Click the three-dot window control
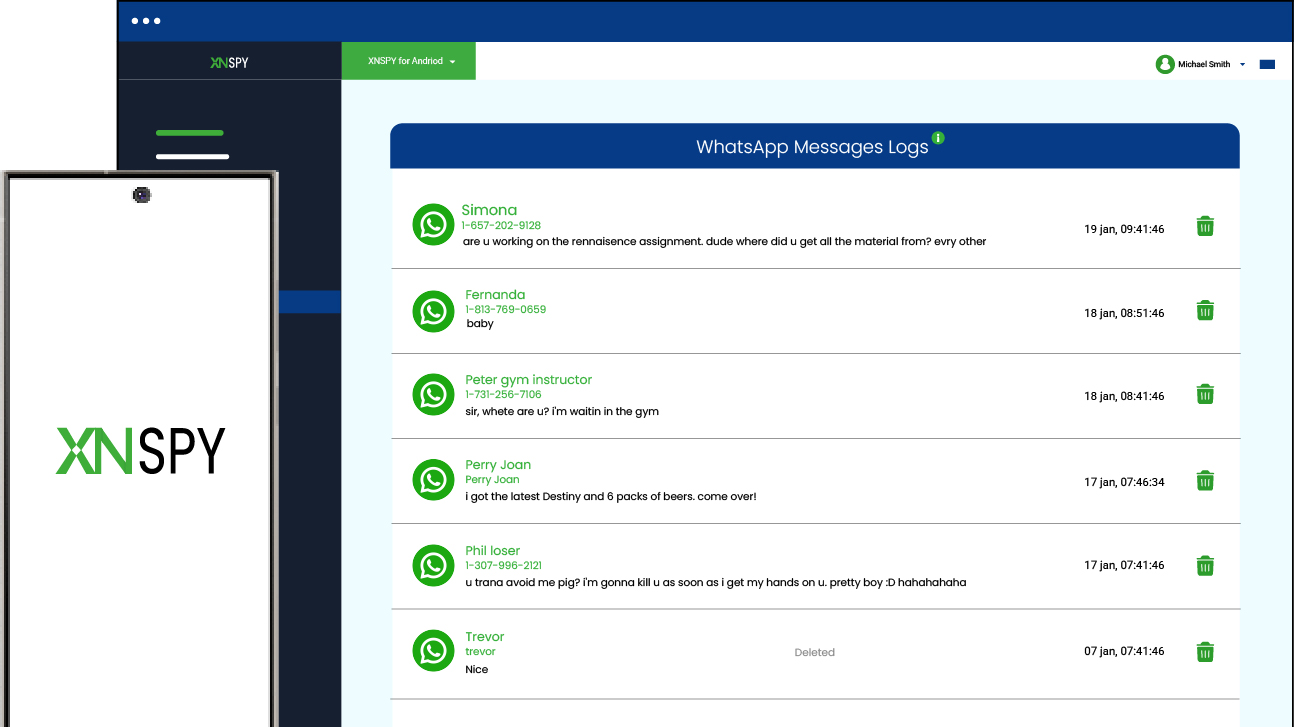 [x=146, y=21]
